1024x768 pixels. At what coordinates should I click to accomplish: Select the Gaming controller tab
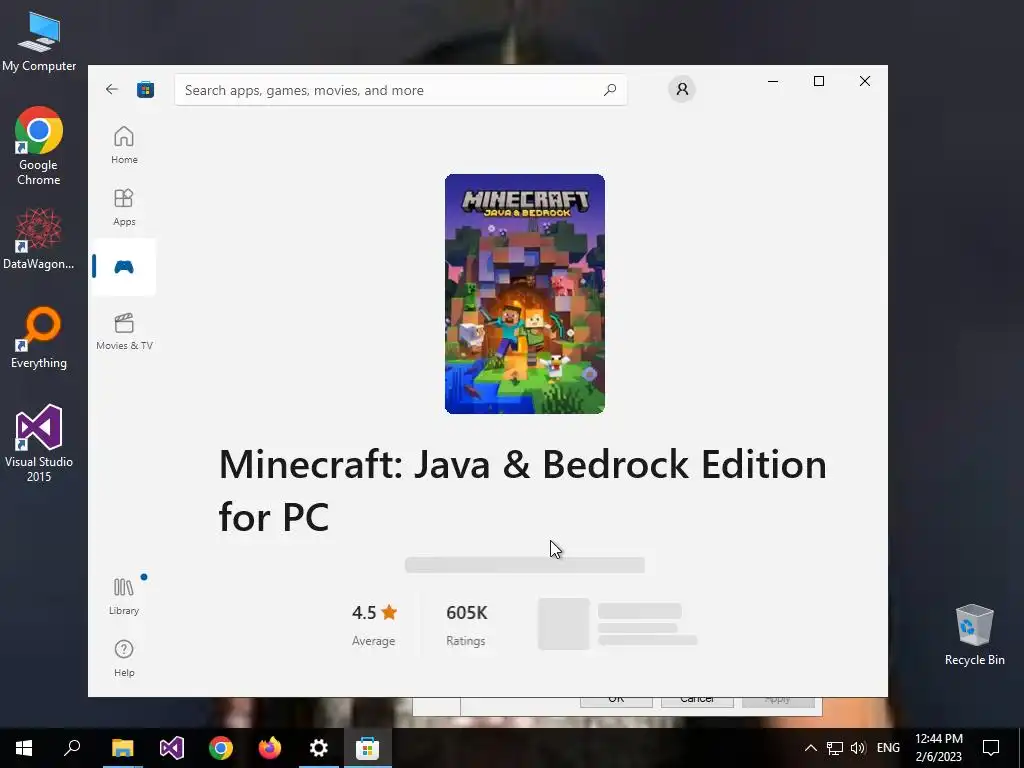124,267
